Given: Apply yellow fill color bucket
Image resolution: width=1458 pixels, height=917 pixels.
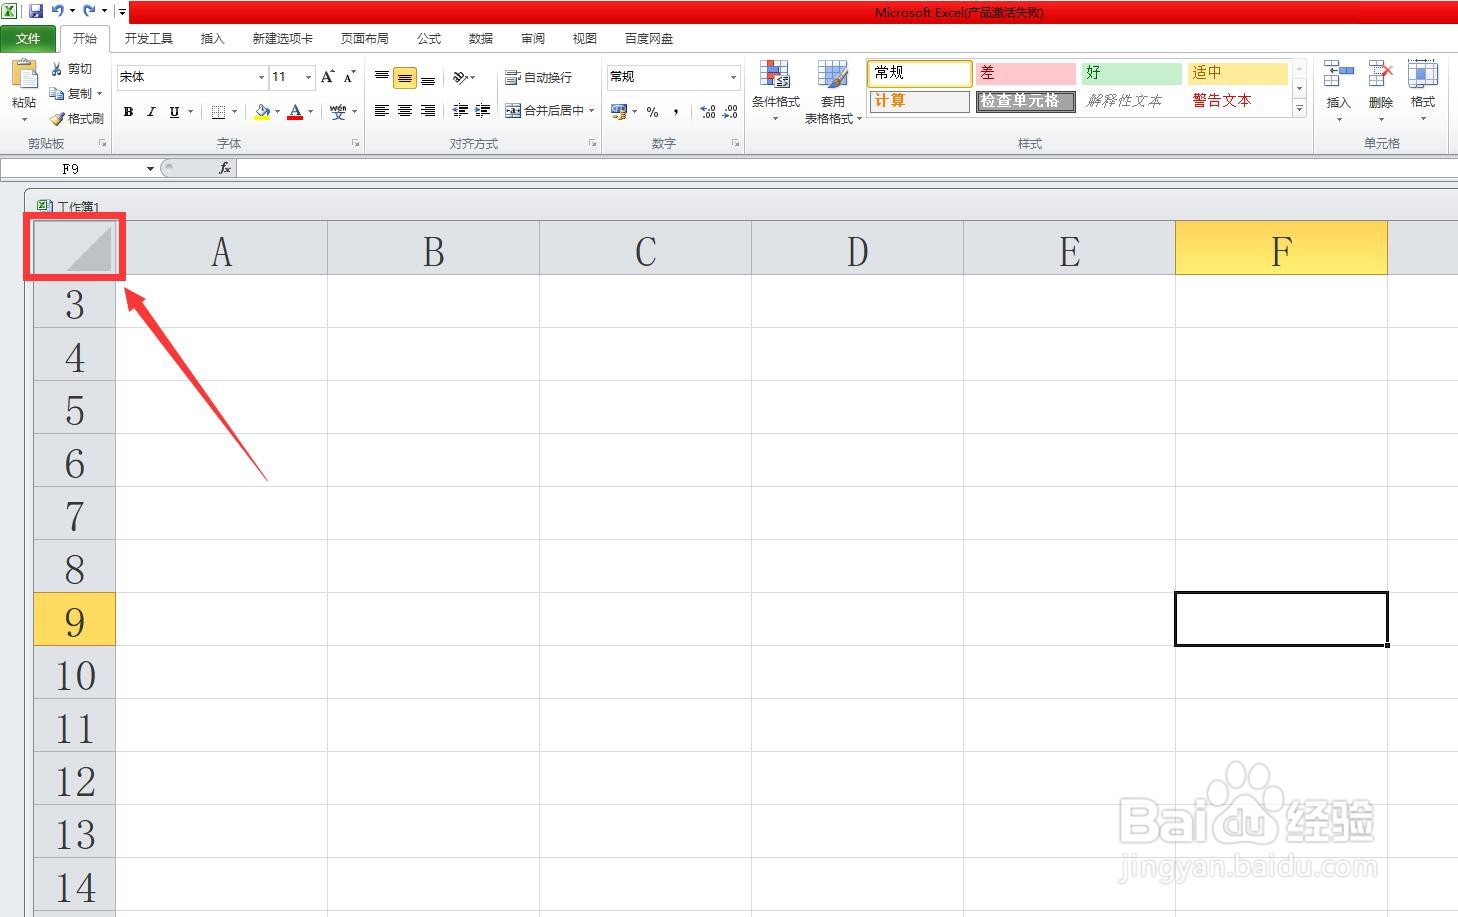Looking at the screenshot, I should tap(262, 112).
